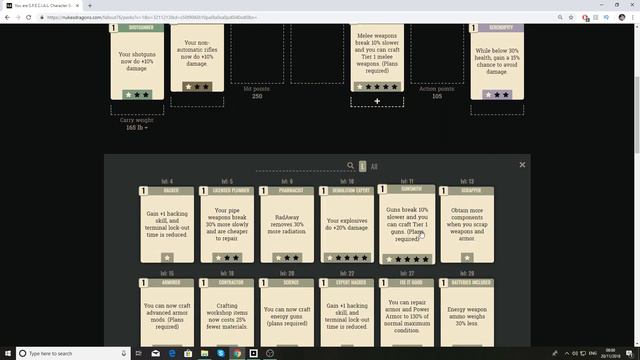Image resolution: width=640 pixels, height=360 pixels.
Task: Pick the Gunsmith perk card
Action: click(x=407, y=224)
